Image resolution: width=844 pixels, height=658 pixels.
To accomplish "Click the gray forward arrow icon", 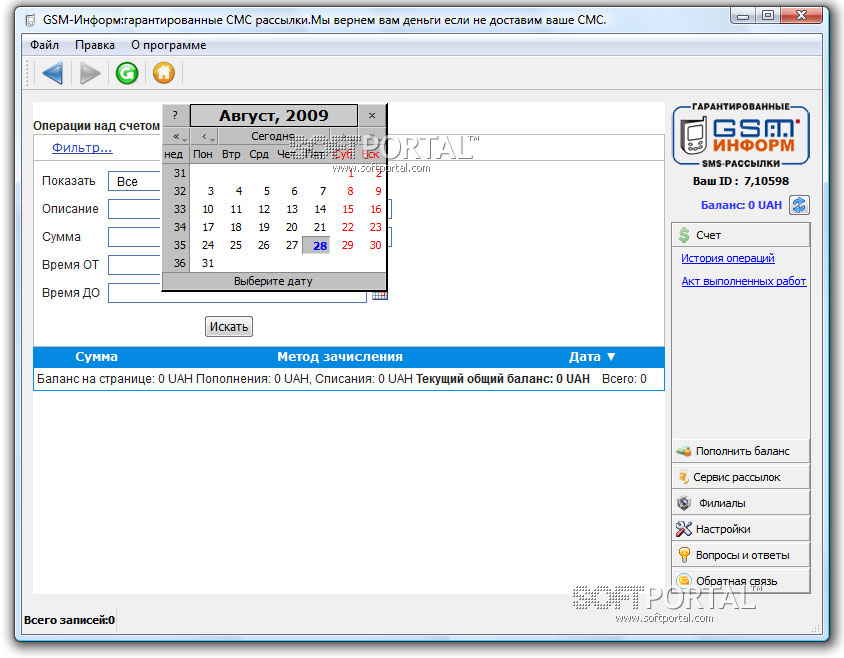I will [x=90, y=73].
